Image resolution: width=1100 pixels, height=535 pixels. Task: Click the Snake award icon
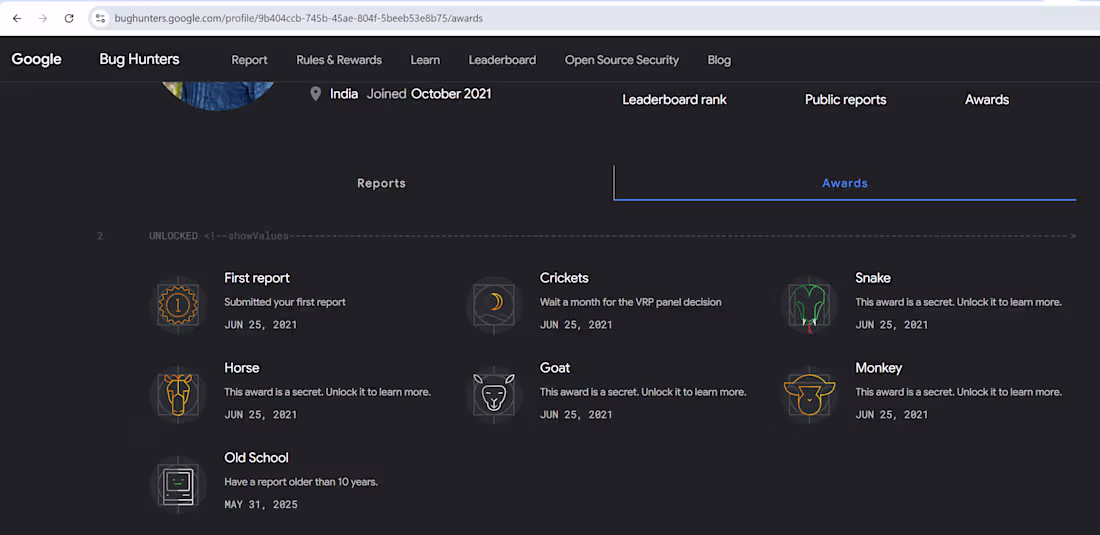click(810, 304)
